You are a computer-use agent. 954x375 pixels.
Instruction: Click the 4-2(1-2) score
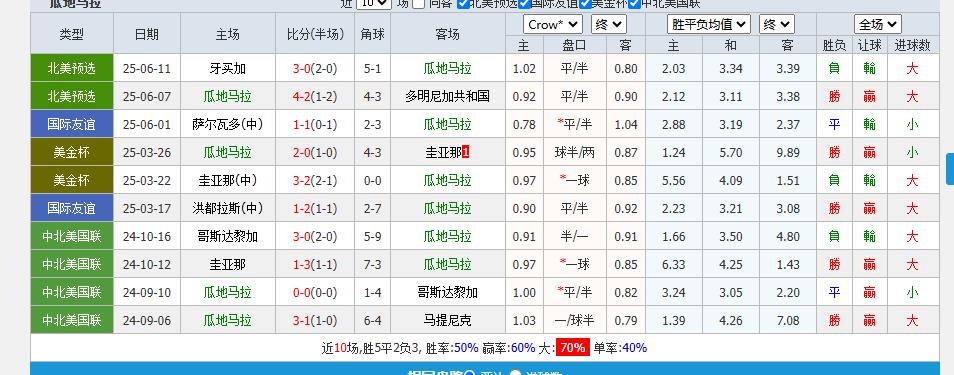pyautogui.click(x=315, y=96)
